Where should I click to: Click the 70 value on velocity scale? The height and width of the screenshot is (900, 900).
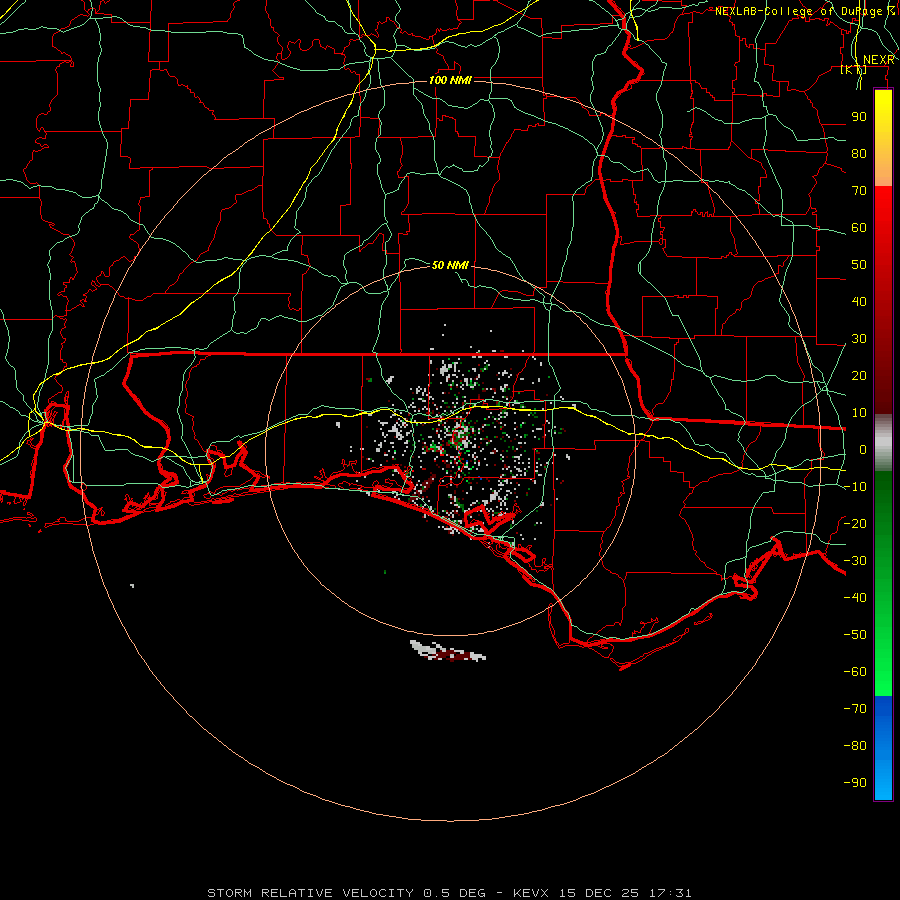pos(859,191)
